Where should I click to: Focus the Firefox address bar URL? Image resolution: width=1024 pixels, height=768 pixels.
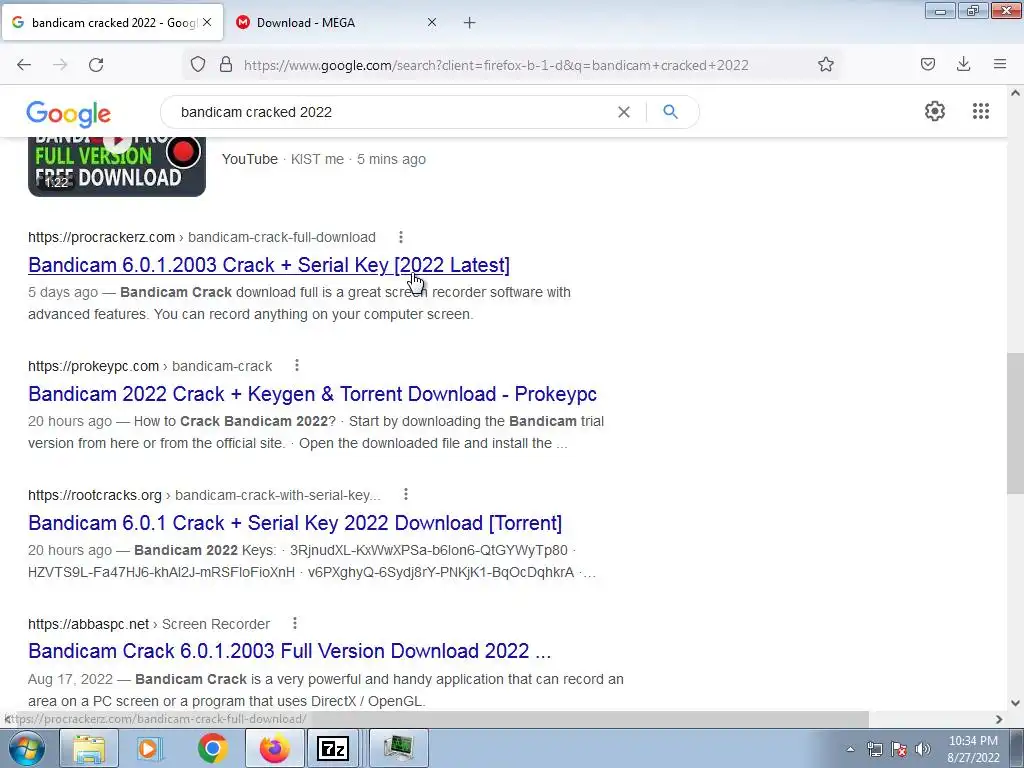point(496,65)
